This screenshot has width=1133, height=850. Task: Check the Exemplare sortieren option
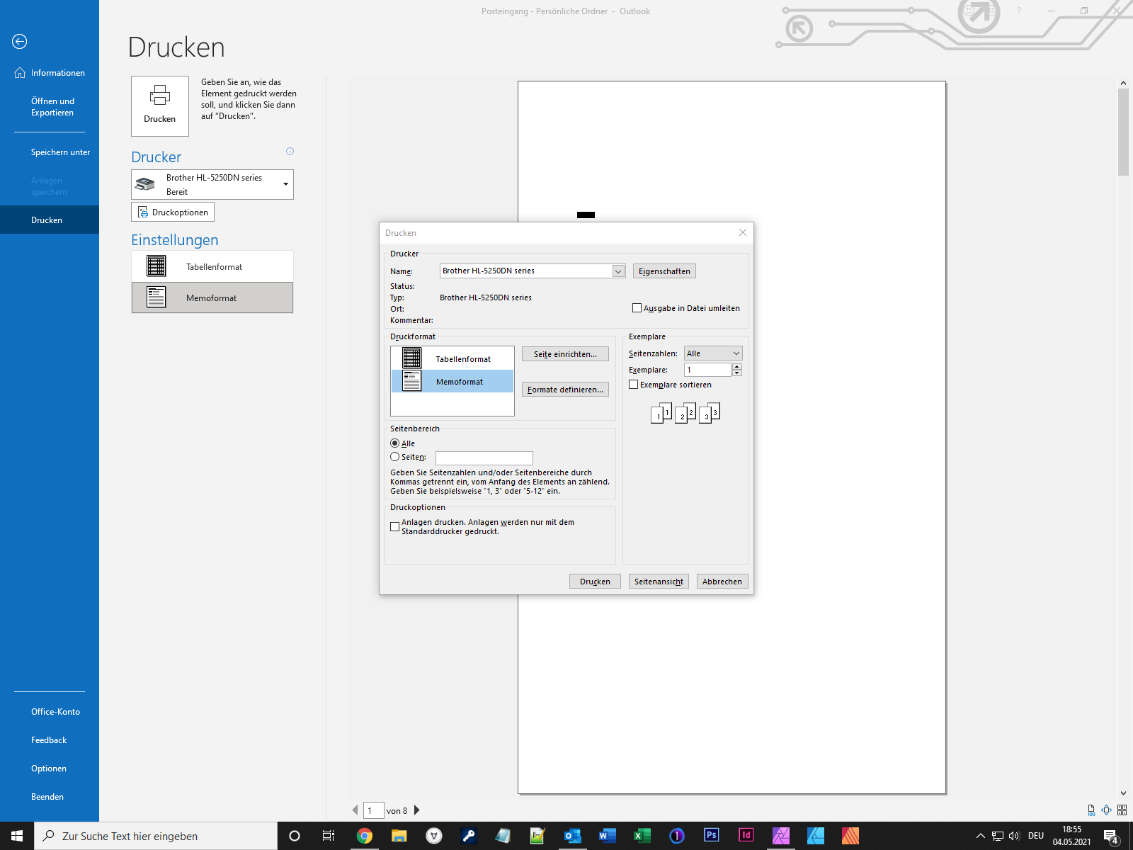coord(633,384)
